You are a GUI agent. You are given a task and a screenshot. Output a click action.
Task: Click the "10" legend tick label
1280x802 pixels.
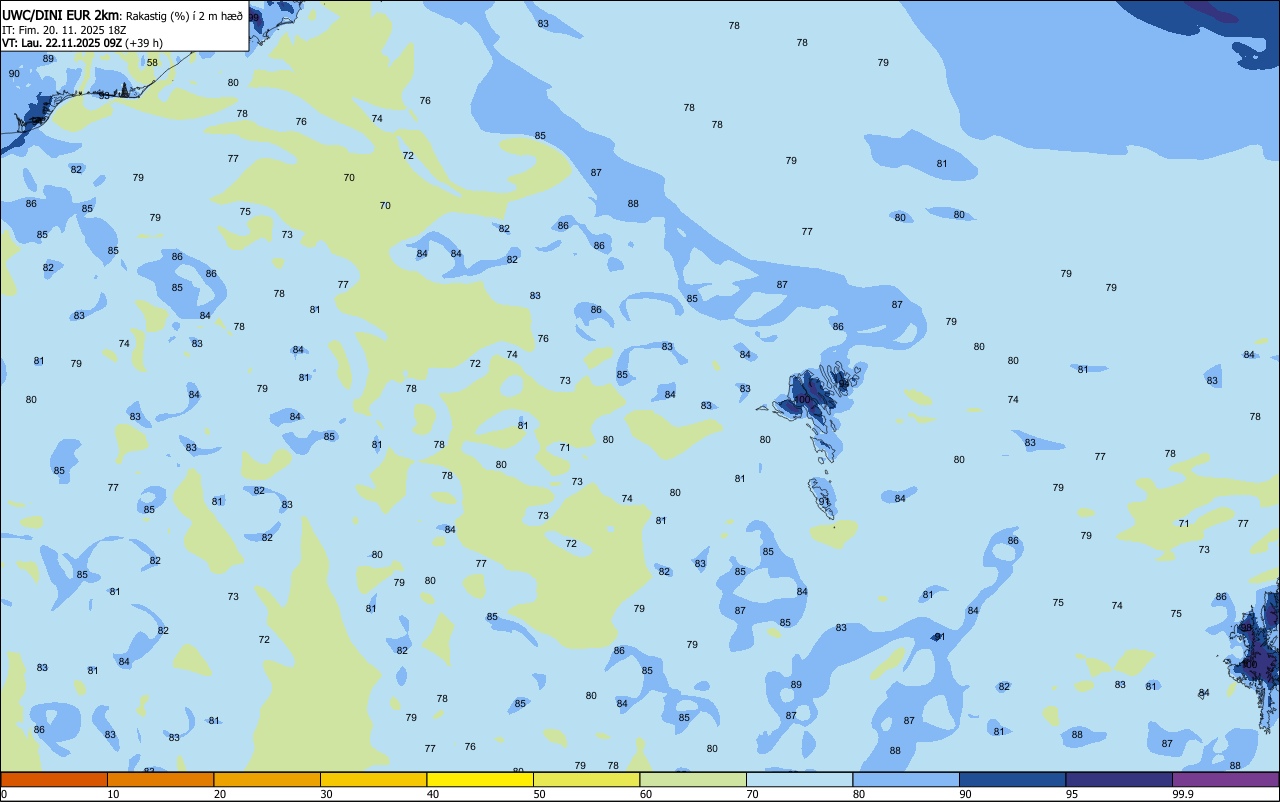[114, 794]
